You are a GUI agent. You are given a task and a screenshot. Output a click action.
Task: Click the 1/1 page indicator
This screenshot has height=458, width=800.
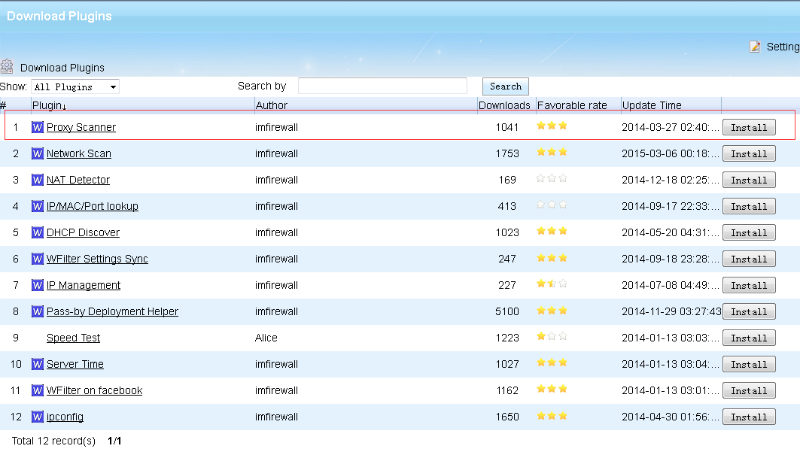(114, 441)
